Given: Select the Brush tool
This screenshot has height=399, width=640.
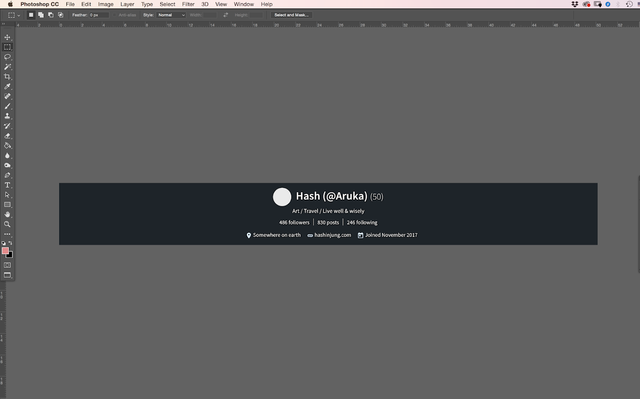Looking at the screenshot, I should [x=7, y=106].
